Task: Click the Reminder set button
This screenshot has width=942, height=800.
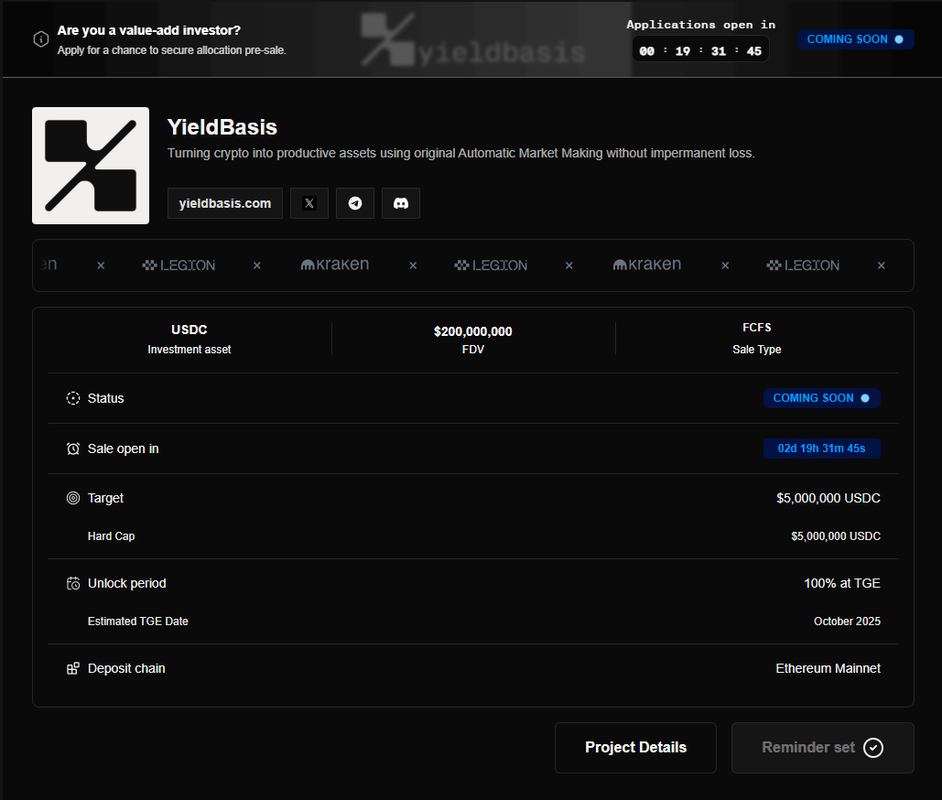Action: (822, 748)
